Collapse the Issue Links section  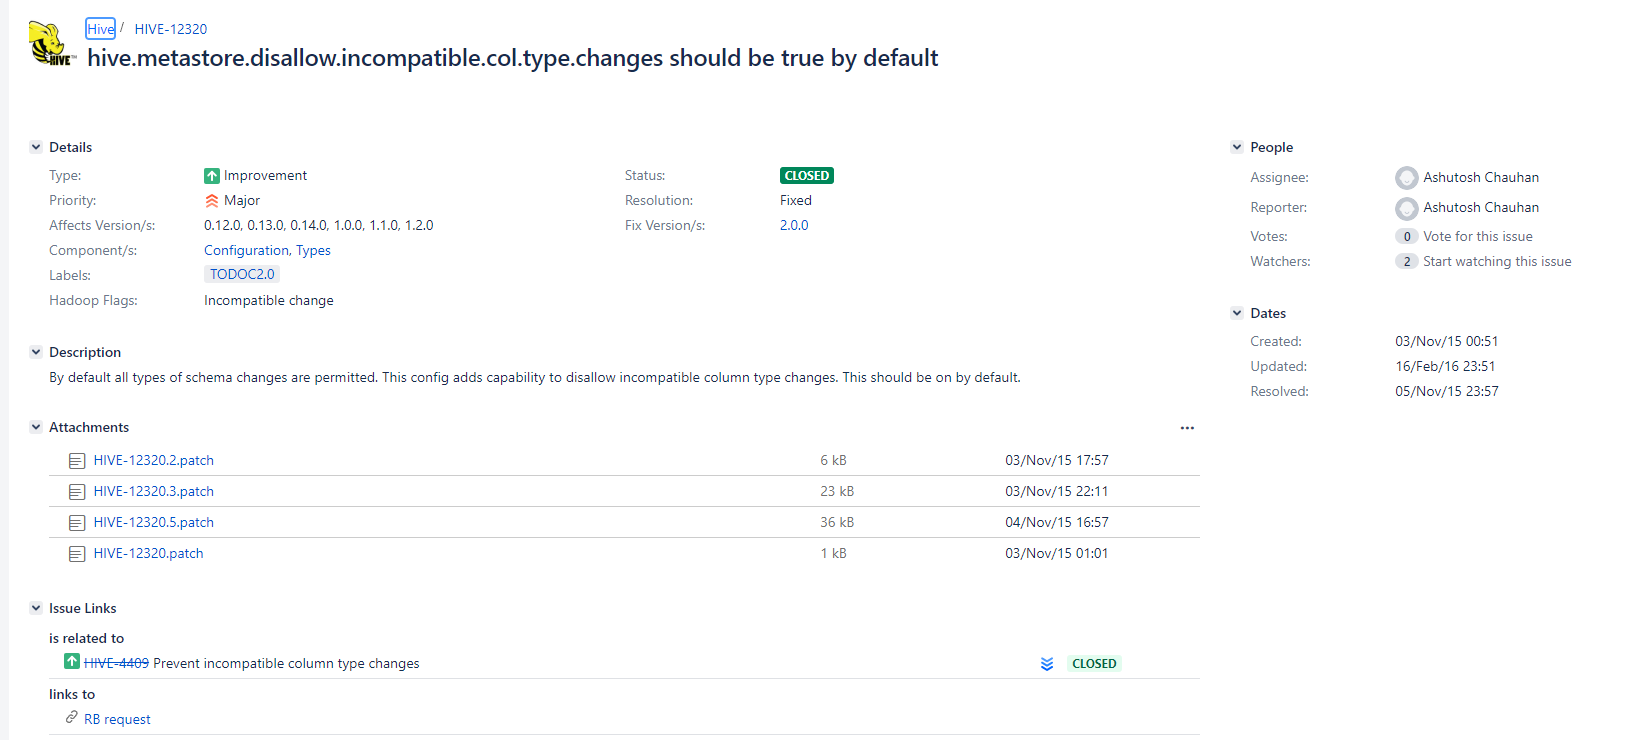[36, 608]
